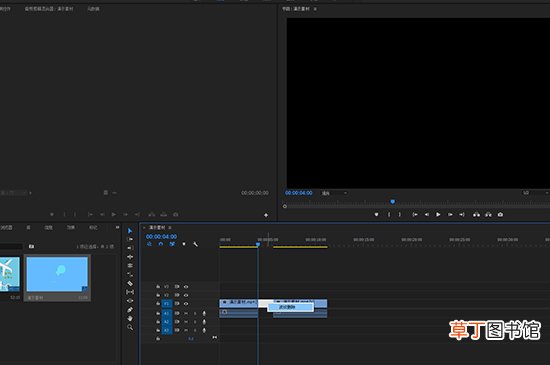
Task: Mute audio track A1
Action: [x=186, y=313]
